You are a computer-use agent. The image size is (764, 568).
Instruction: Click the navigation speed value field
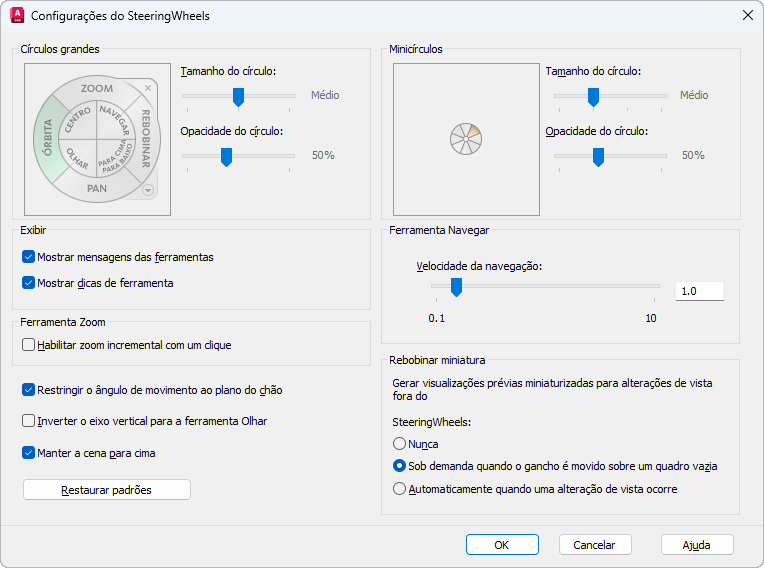point(699,291)
